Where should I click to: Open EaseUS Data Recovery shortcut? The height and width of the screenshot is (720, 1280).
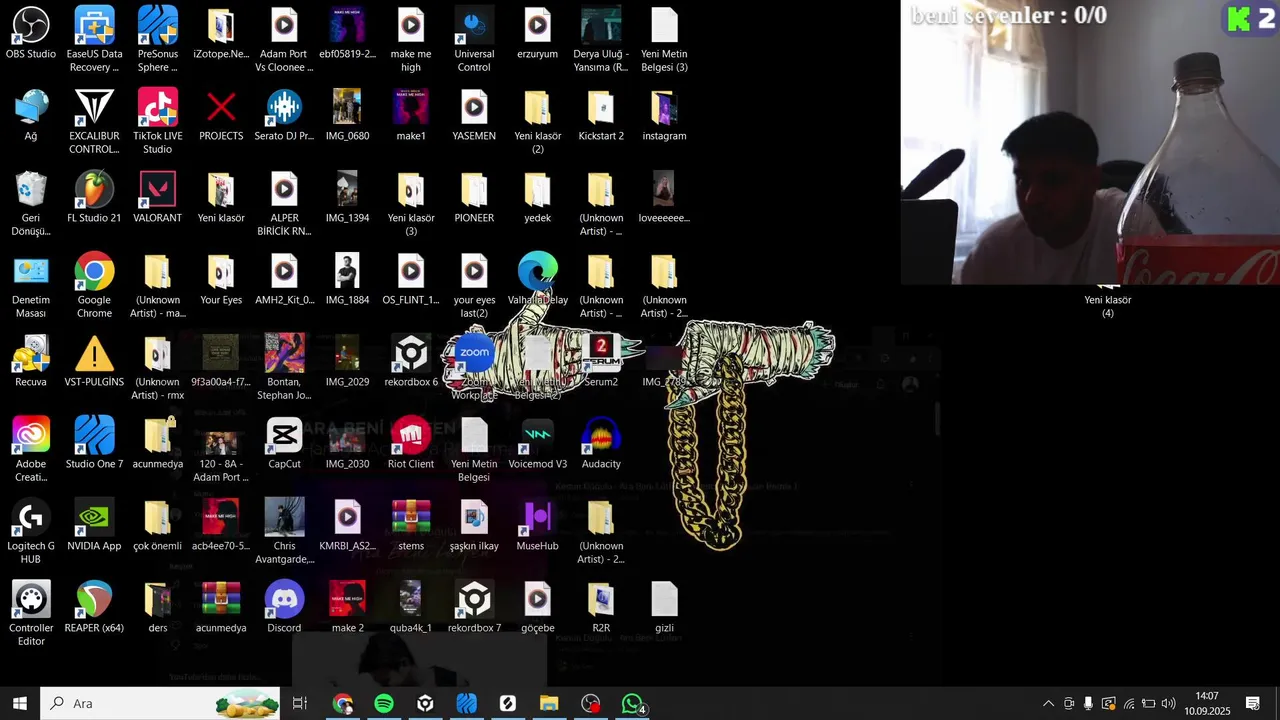click(94, 40)
